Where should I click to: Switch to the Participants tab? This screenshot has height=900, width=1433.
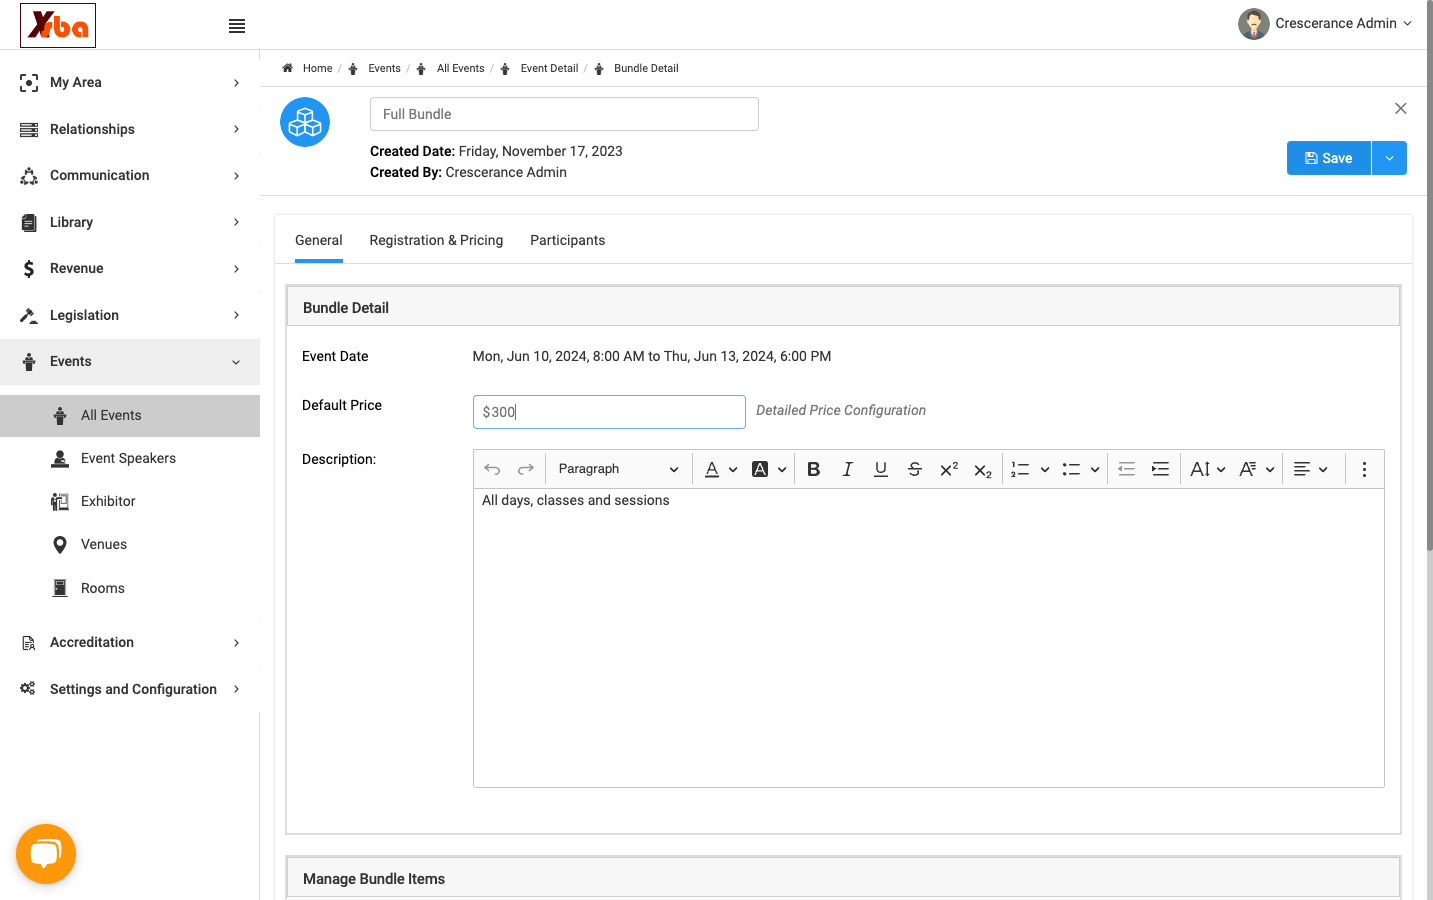[x=568, y=241]
